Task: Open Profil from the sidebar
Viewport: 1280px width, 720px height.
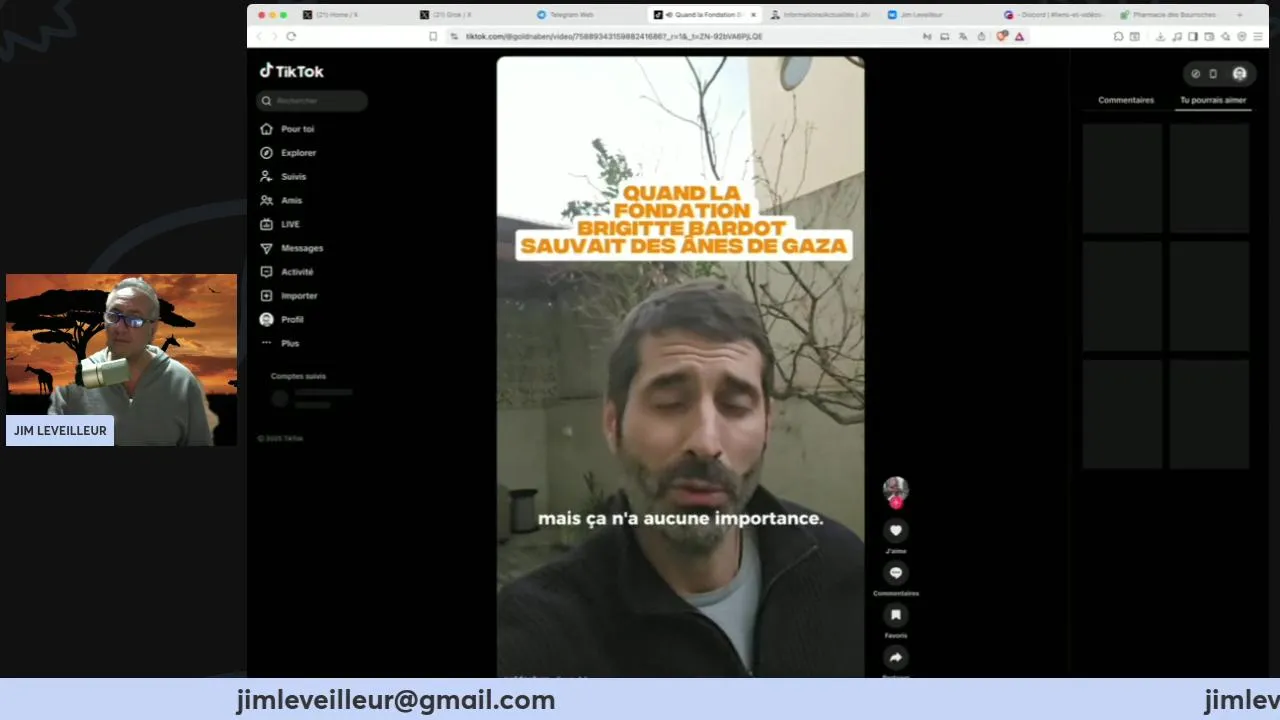Action: click(x=282, y=319)
